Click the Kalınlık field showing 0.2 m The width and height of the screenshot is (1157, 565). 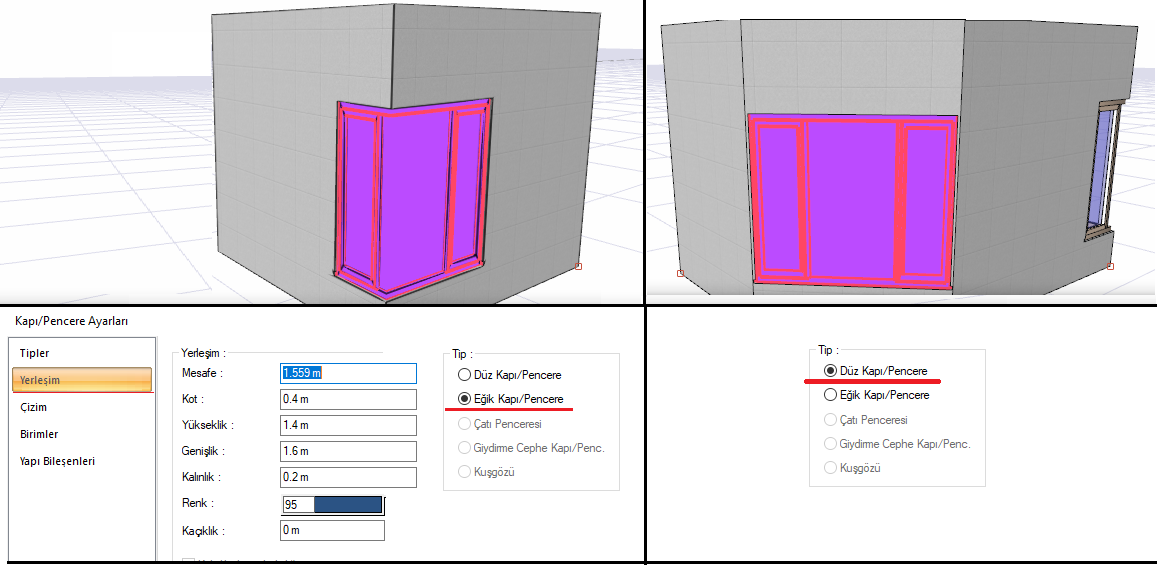348,477
